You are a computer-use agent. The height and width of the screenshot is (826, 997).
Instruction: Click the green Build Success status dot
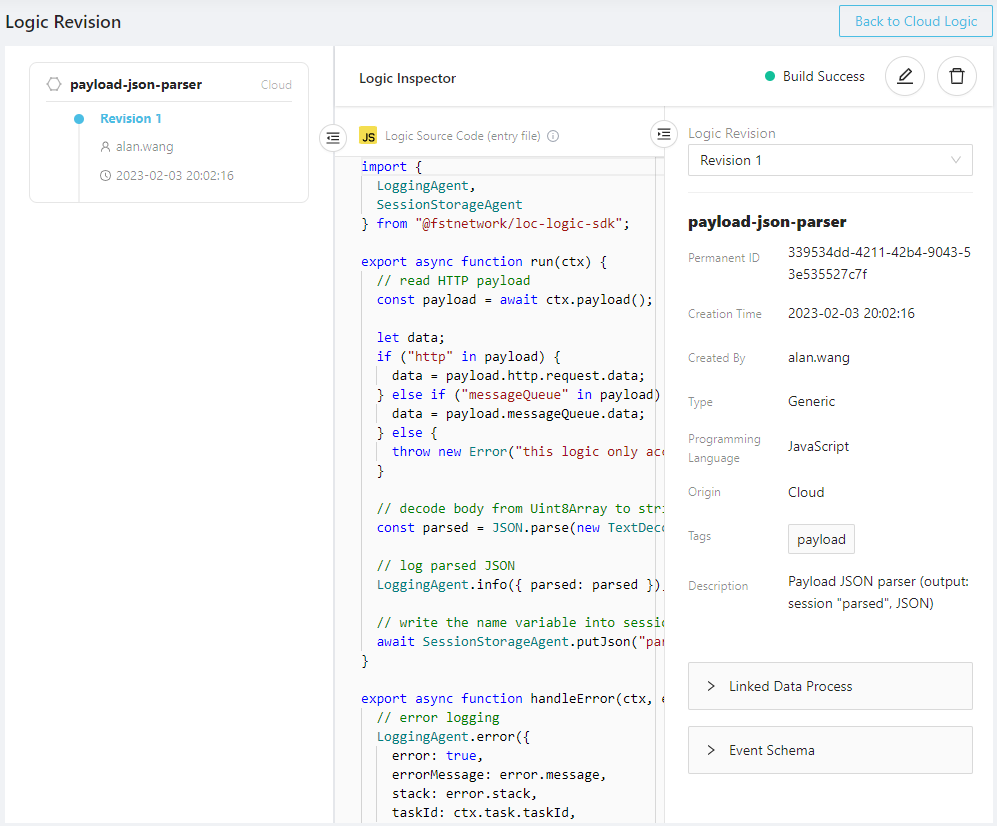770,77
